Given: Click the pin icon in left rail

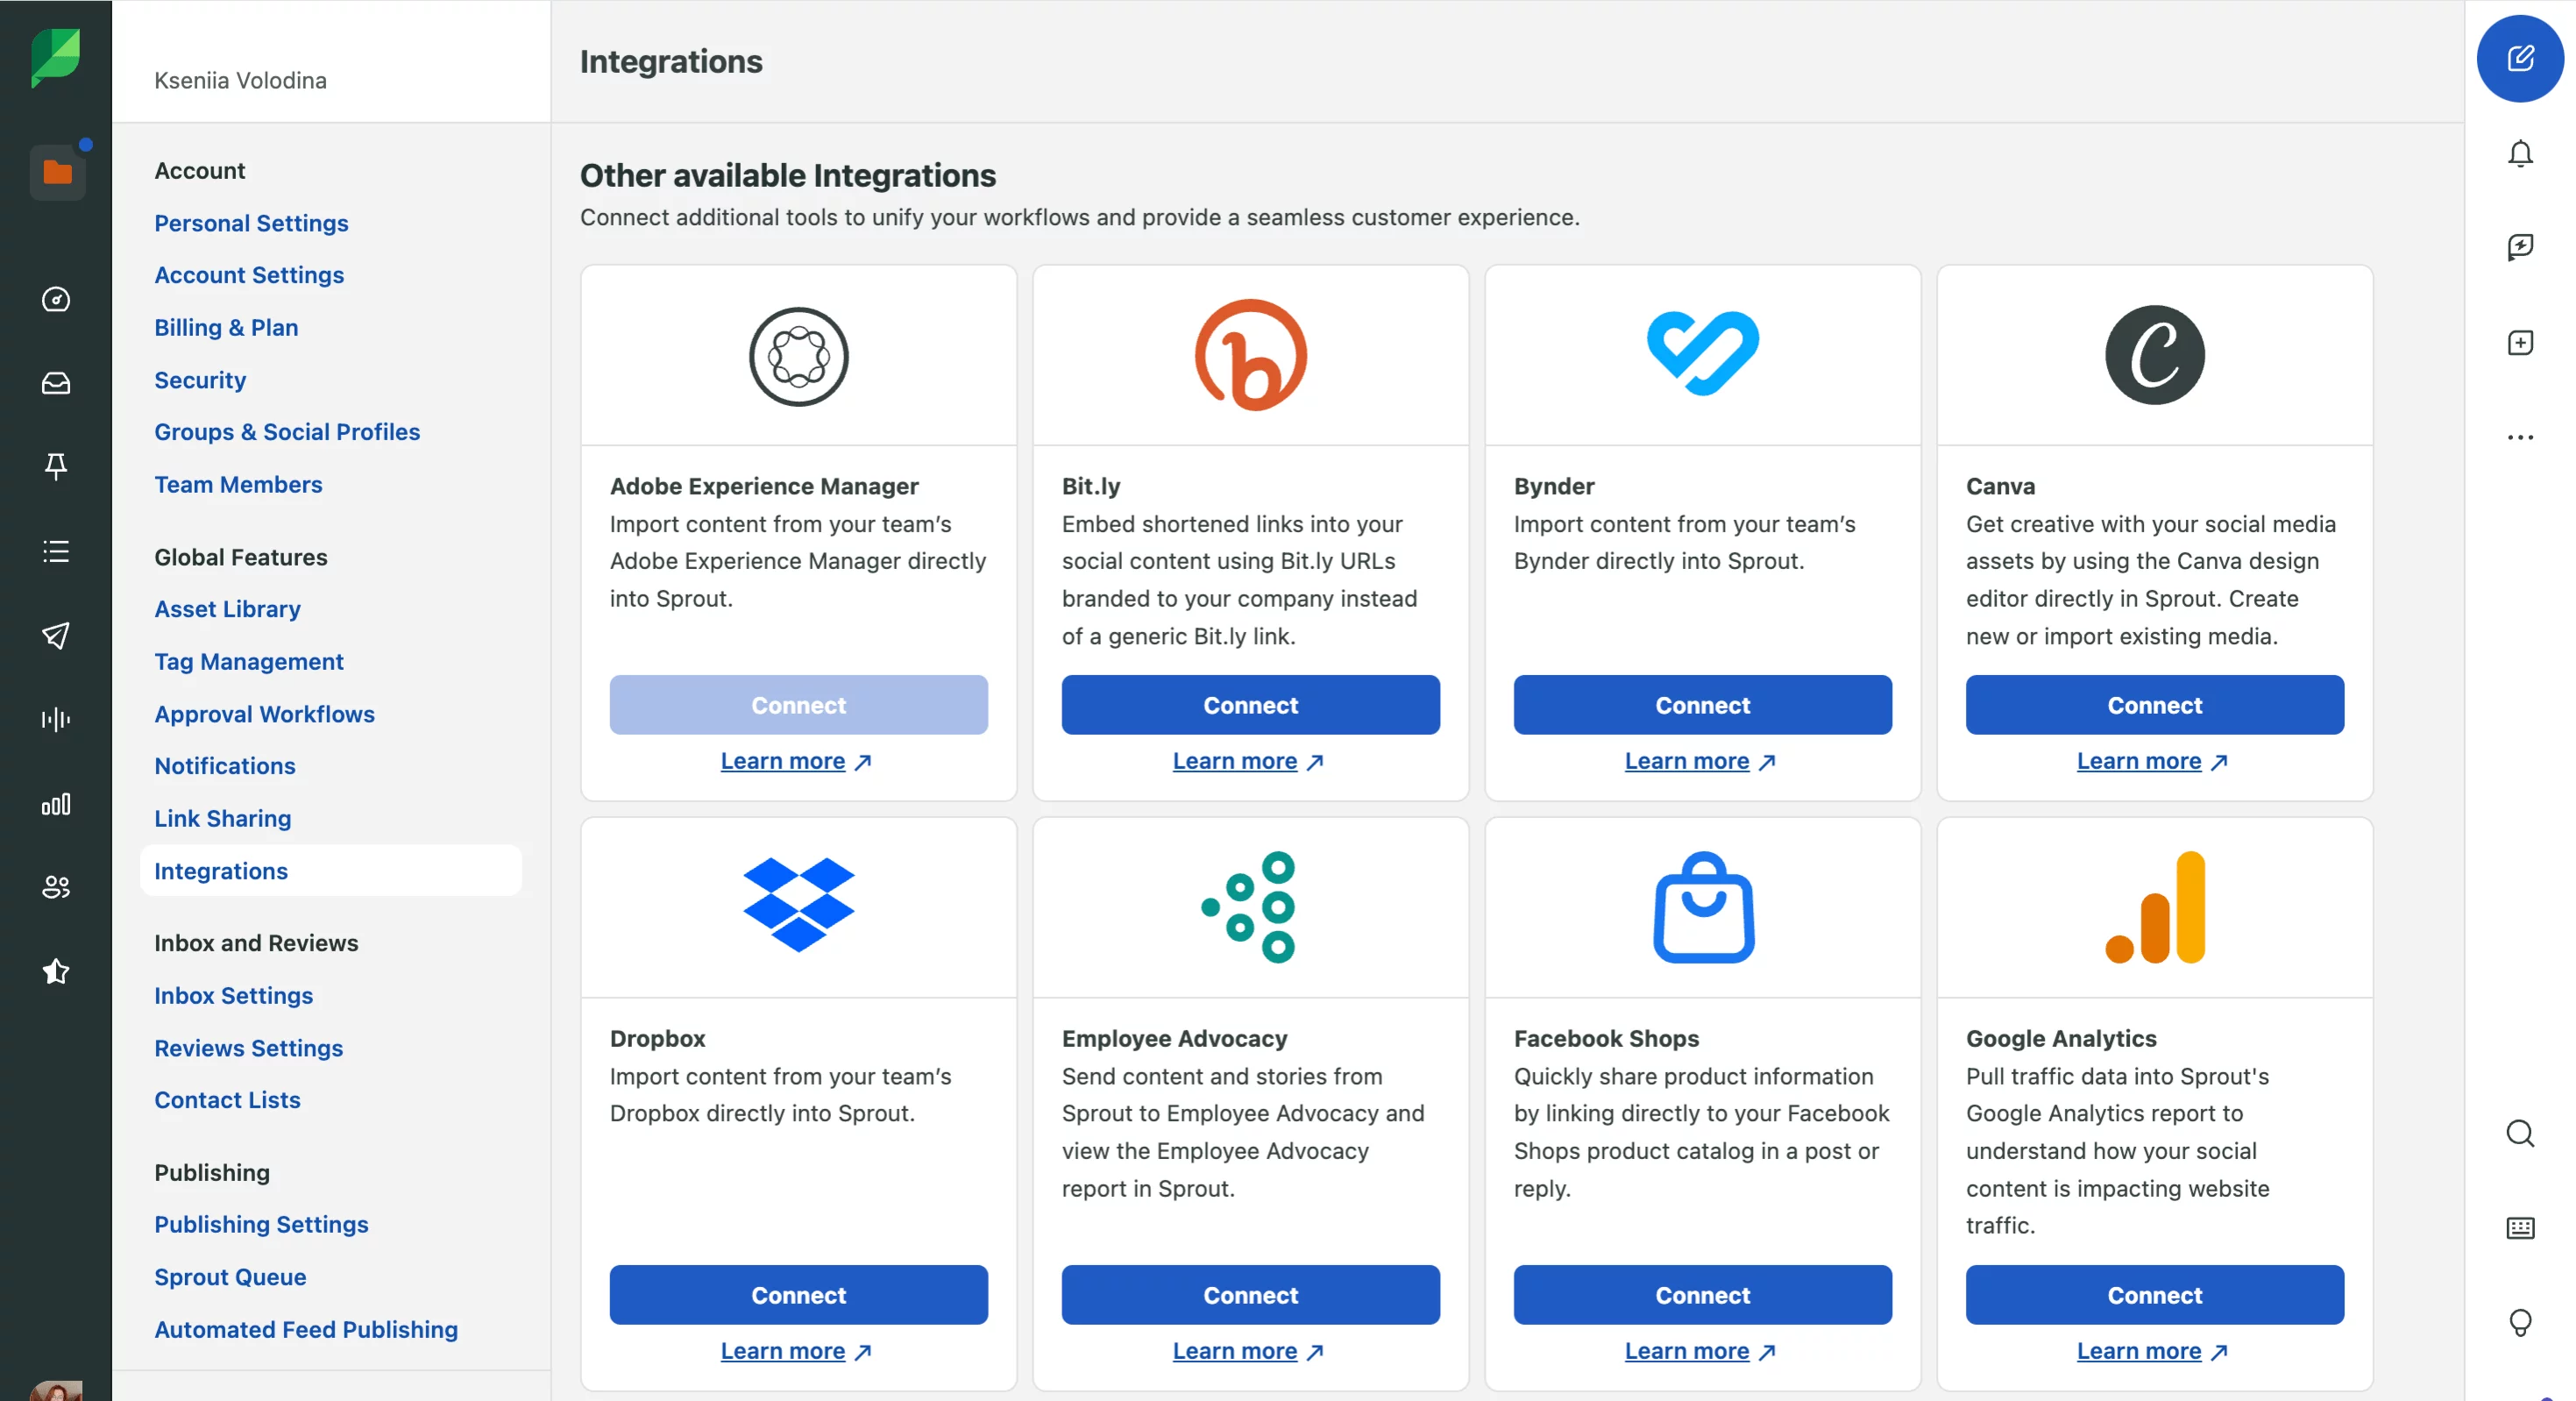Looking at the screenshot, I should pyautogui.click(x=56, y=466).
